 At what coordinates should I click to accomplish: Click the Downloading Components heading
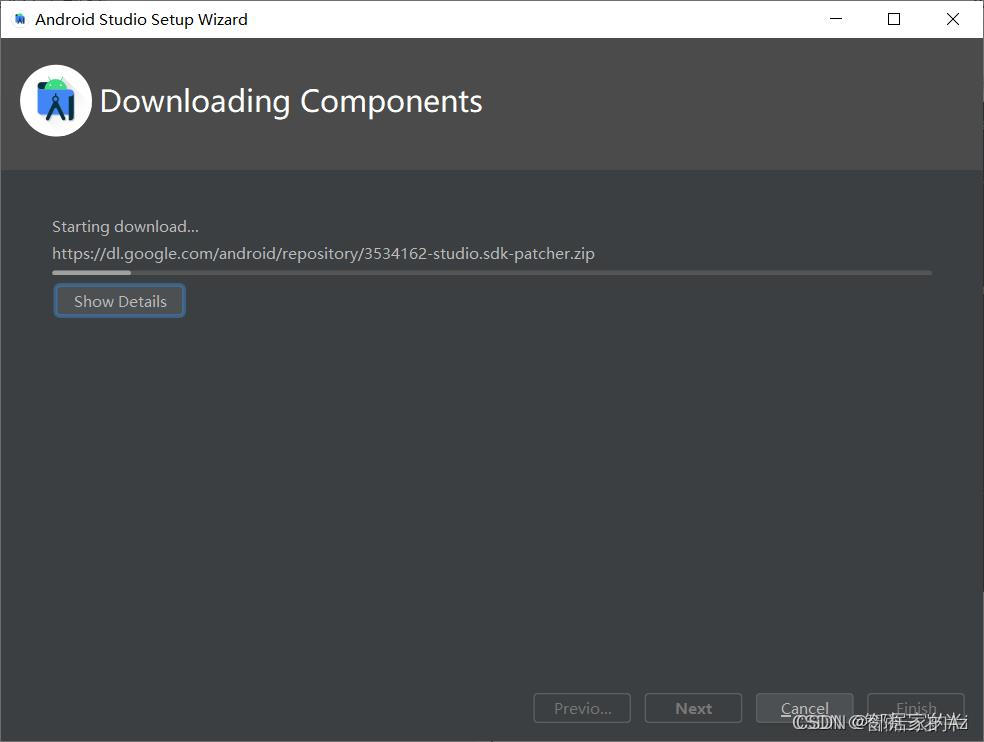(291, 101)
